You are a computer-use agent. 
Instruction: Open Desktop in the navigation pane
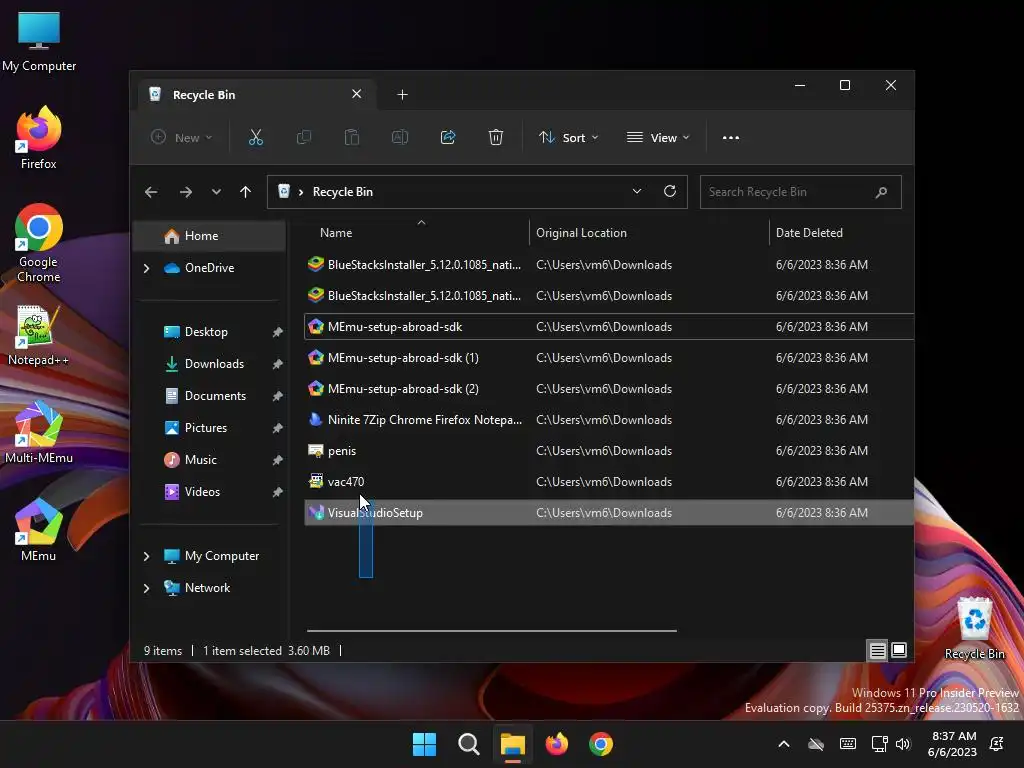coord(206,332)
